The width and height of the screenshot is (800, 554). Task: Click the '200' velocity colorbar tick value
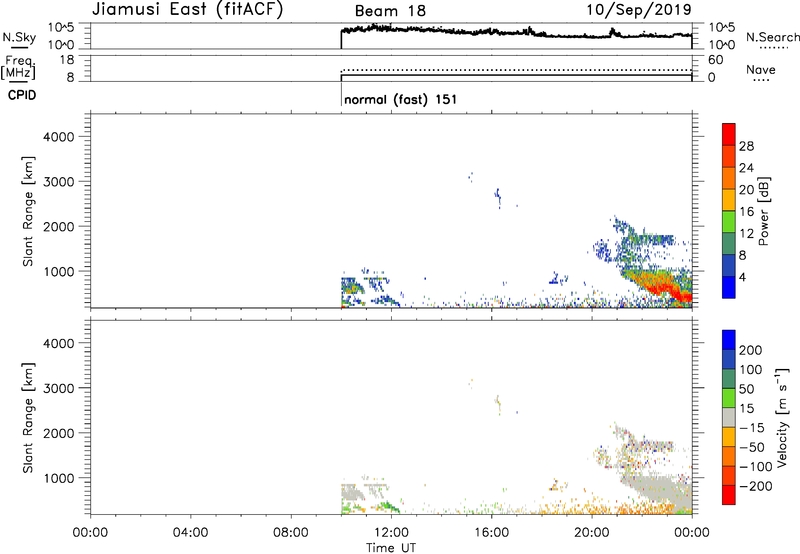tap(751, 350)
